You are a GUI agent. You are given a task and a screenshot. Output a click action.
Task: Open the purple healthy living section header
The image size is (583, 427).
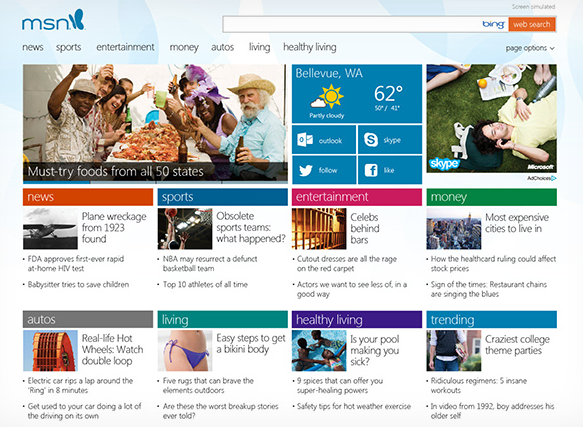point(357,319)
